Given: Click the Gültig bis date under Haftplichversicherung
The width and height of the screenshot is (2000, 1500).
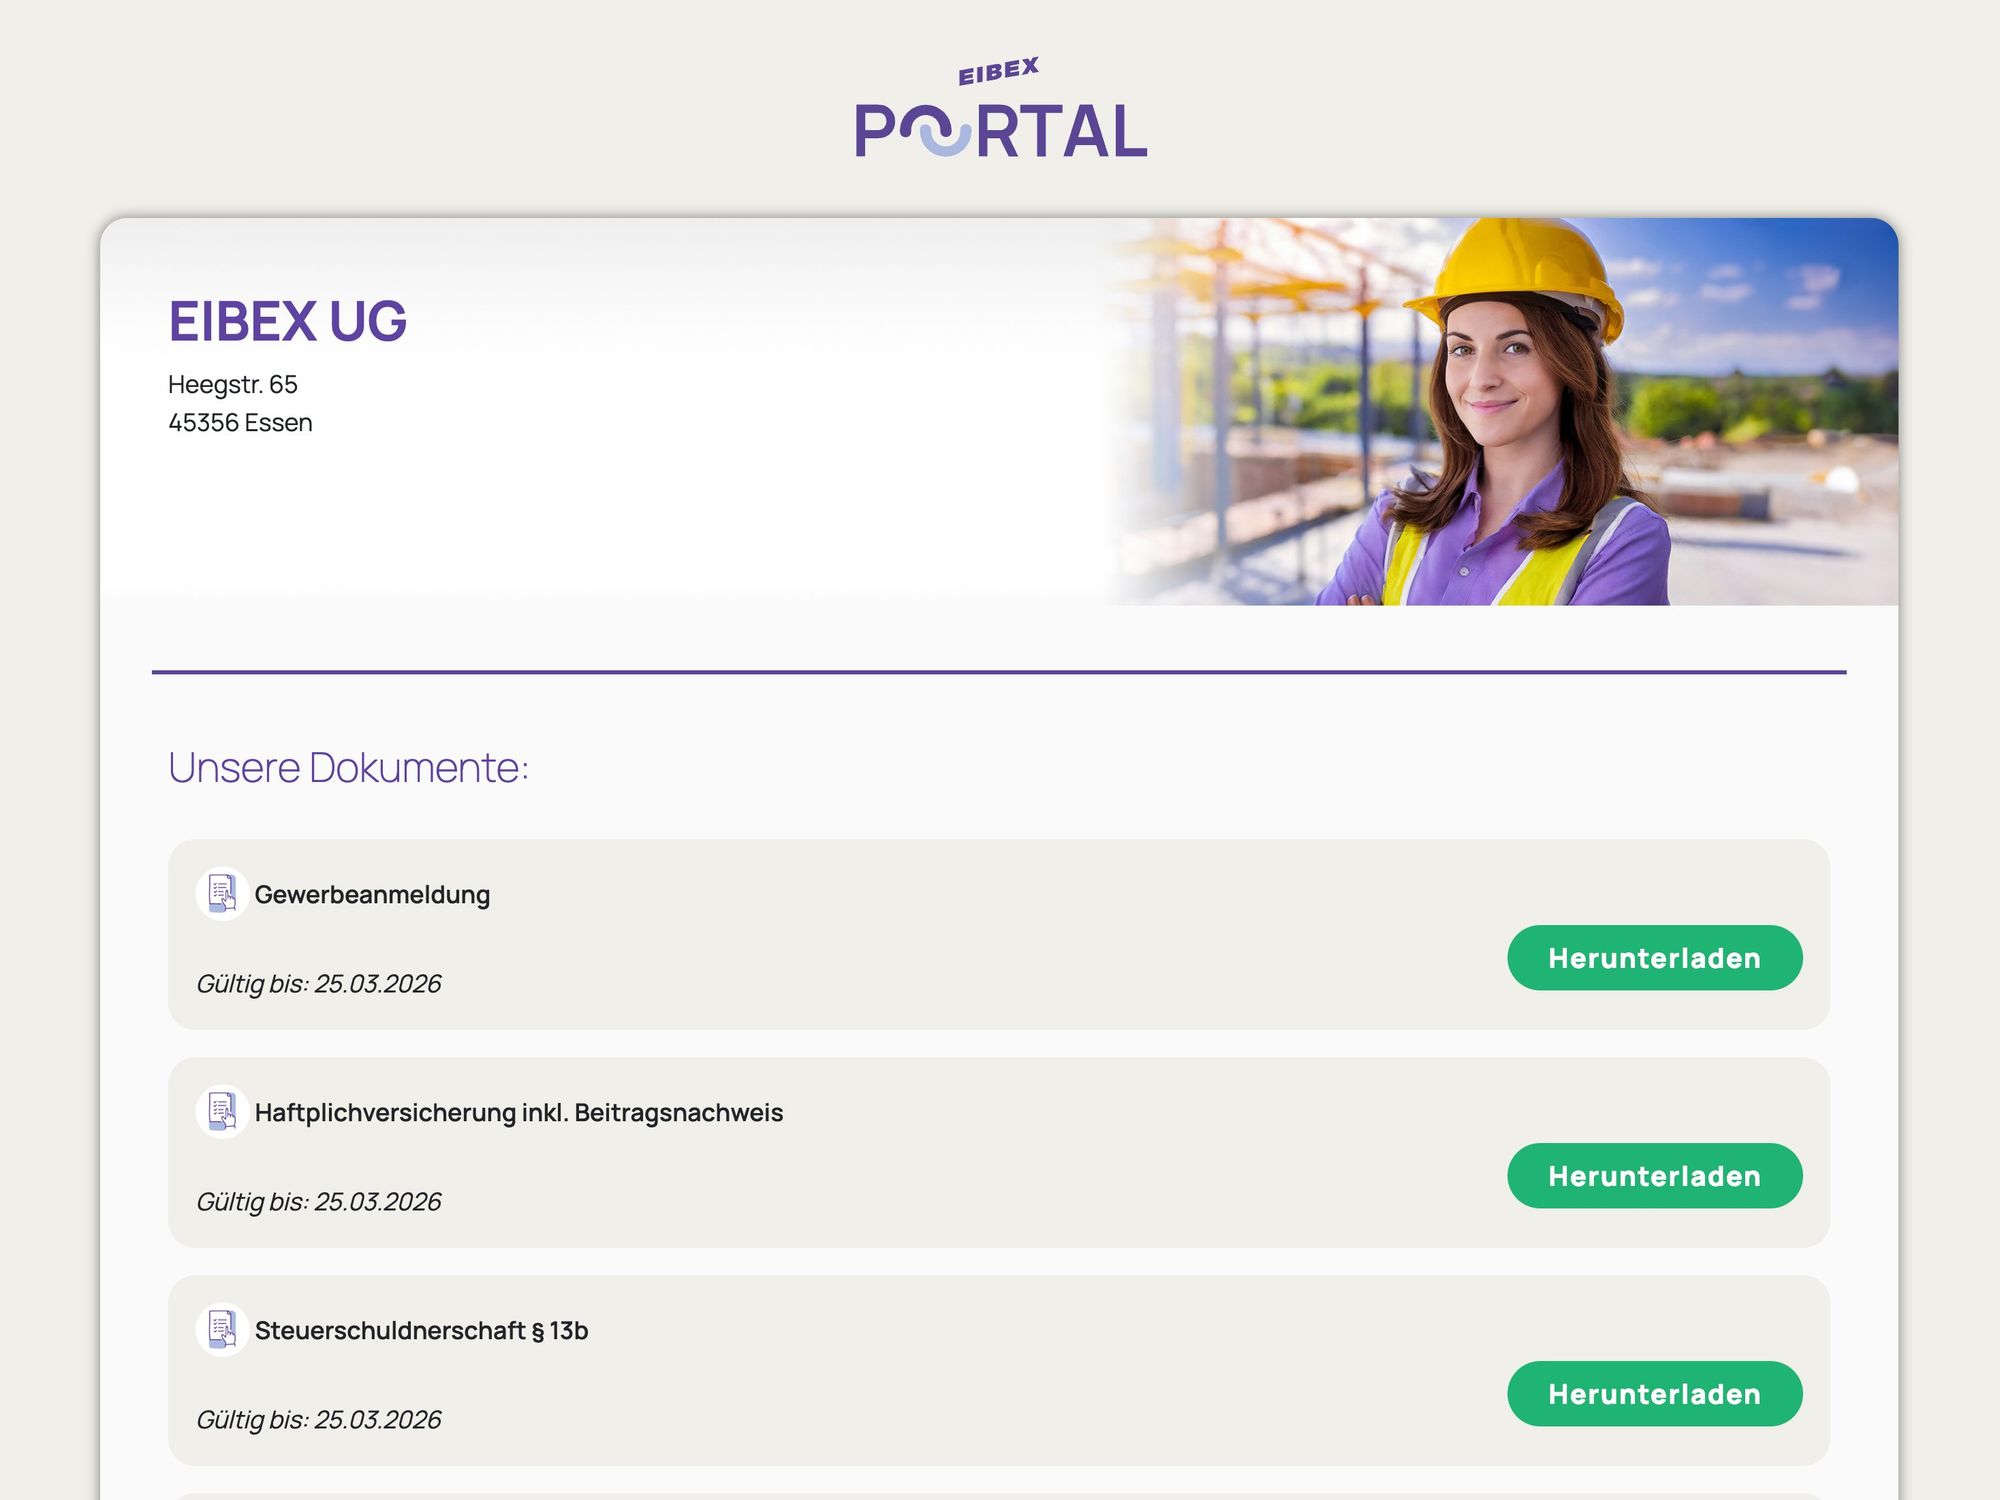Looking at the screenshot, I should pos(319,1202).
